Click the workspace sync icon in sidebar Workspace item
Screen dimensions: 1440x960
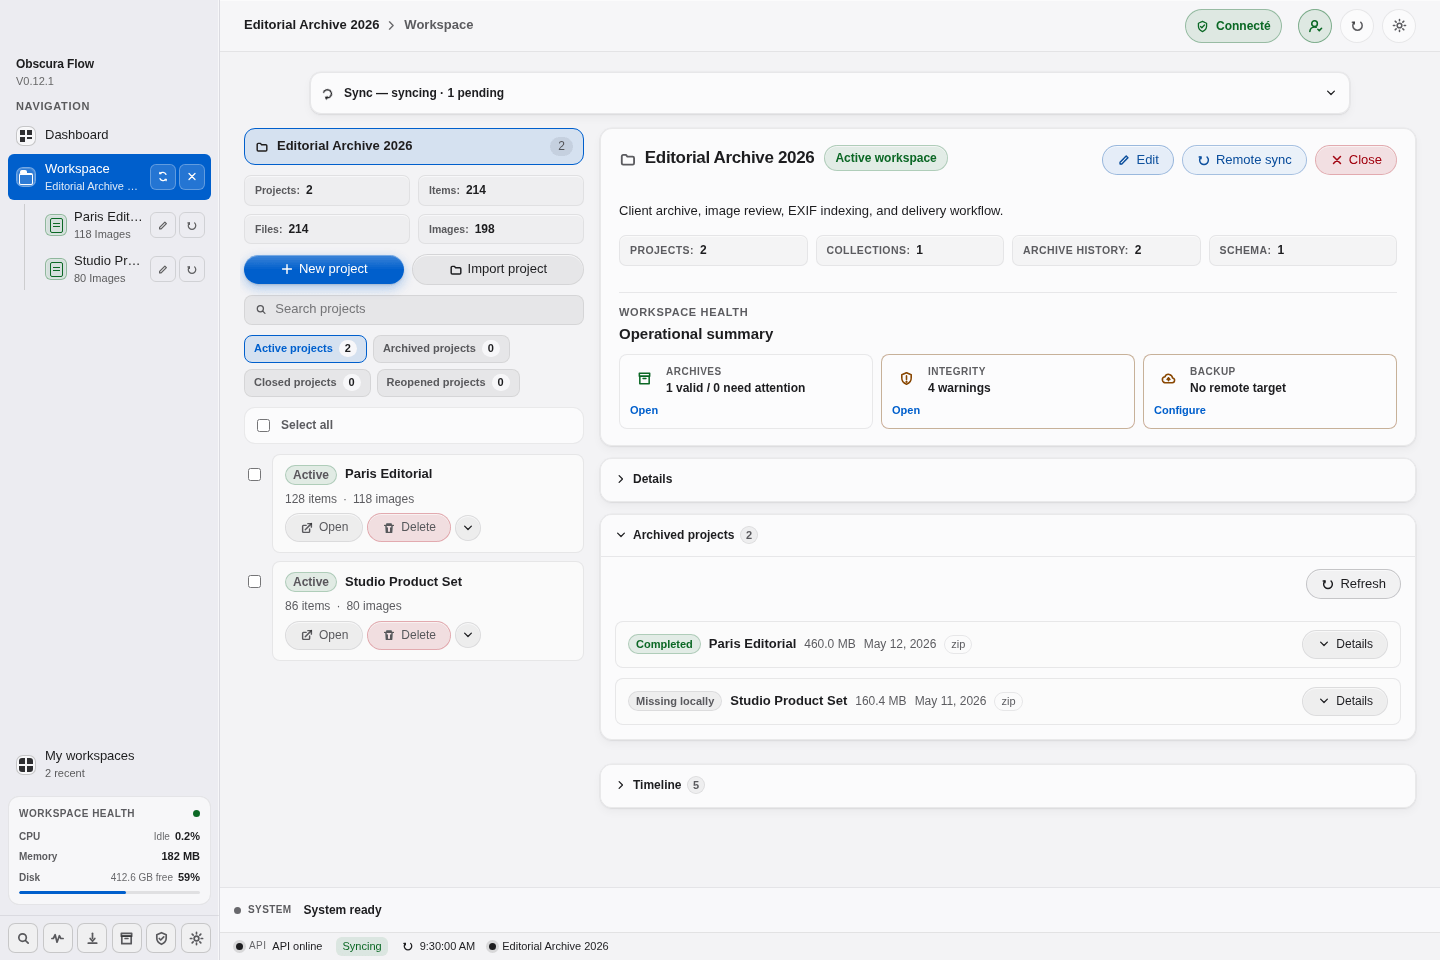[x=163, y=177]
